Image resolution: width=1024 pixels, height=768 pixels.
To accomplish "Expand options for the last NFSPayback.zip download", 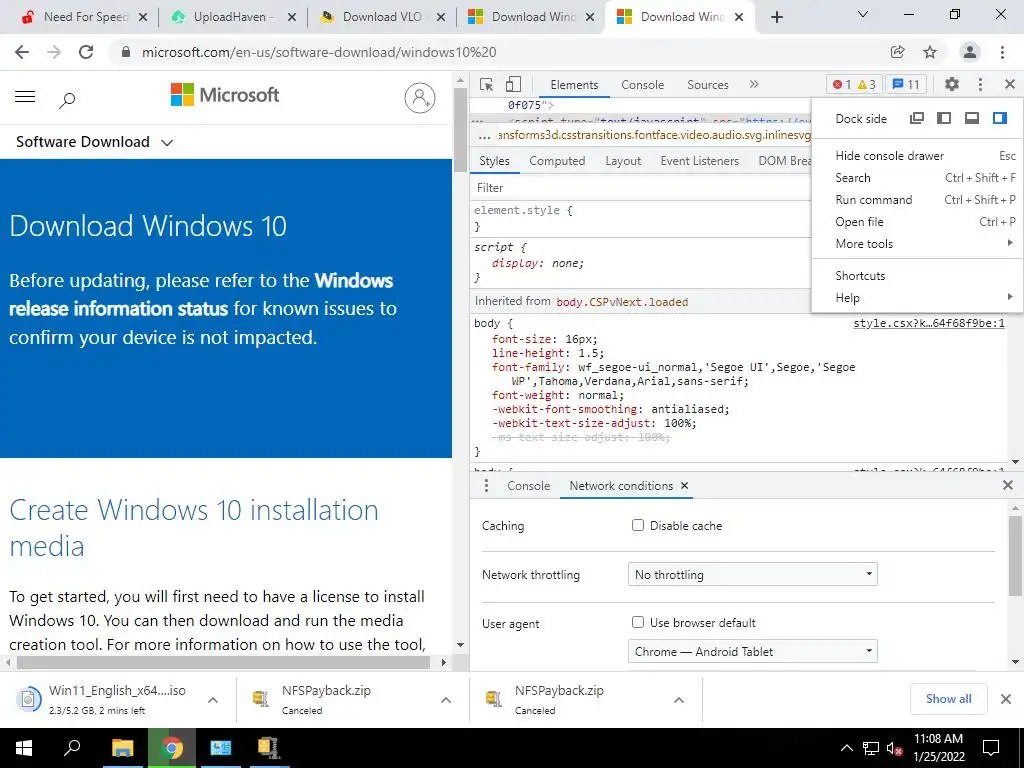I will (x=679, y=699).
